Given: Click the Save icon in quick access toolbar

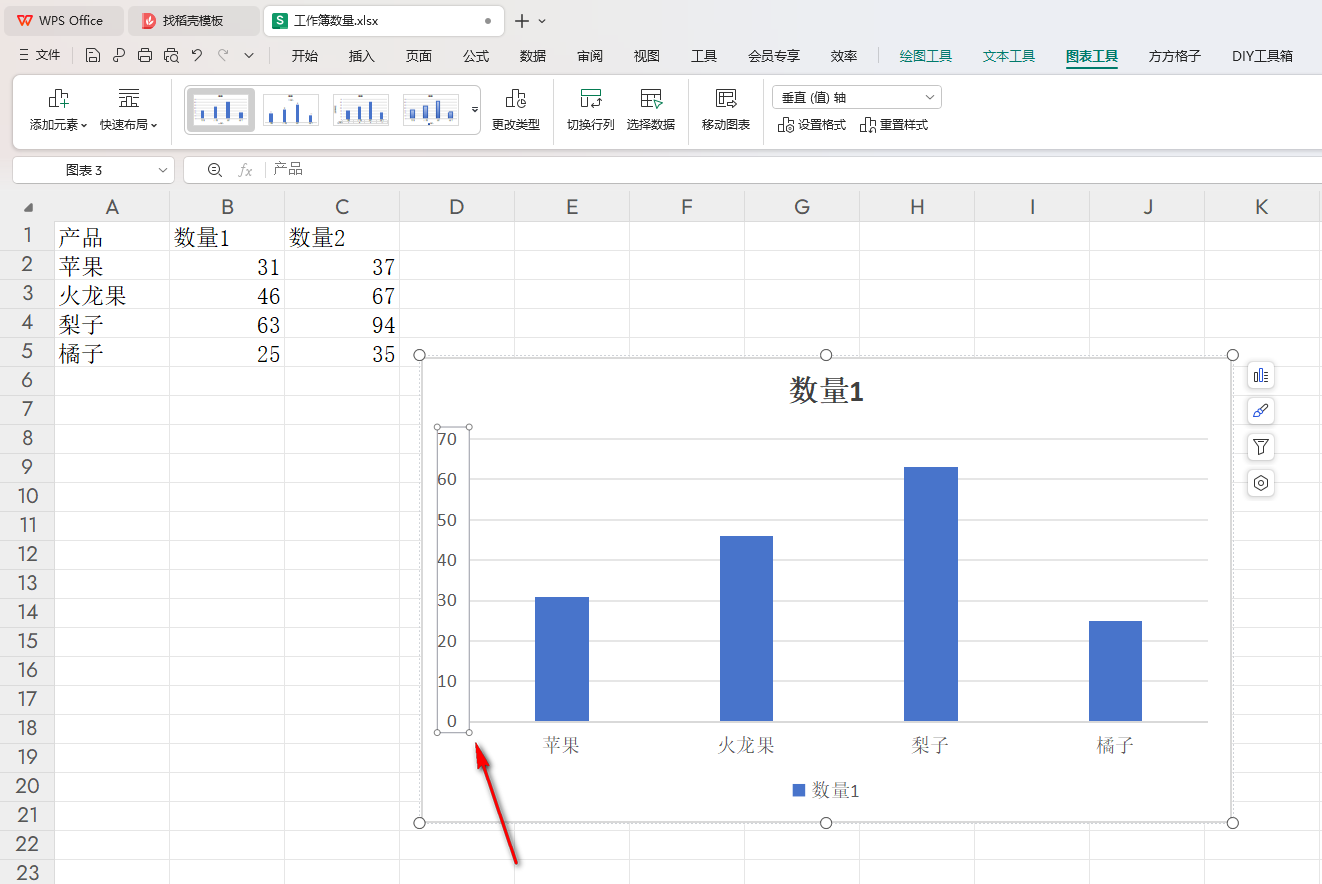Looking at the screenshot, I should click(93, 56).
